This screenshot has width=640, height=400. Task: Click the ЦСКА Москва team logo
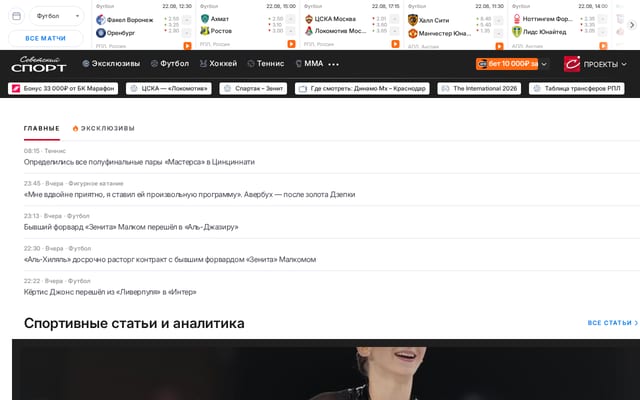309,19
